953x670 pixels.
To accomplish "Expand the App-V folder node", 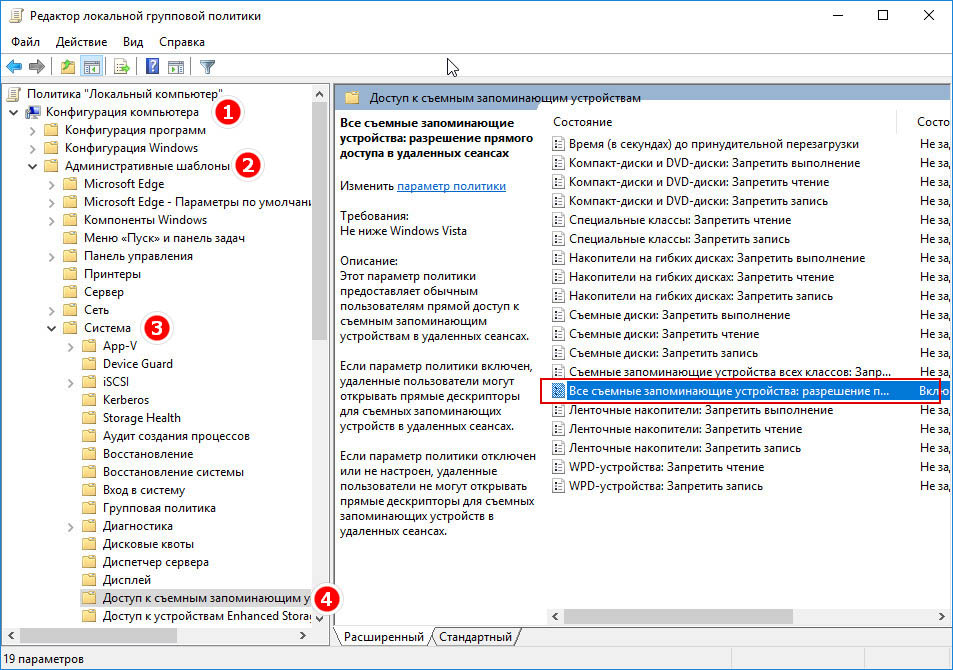I will point(70,346).
